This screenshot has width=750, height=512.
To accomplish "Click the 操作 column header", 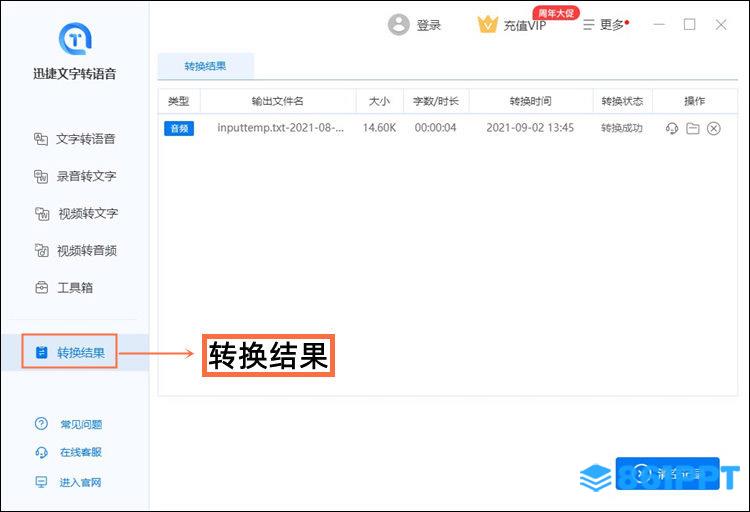I will (695, 101).
